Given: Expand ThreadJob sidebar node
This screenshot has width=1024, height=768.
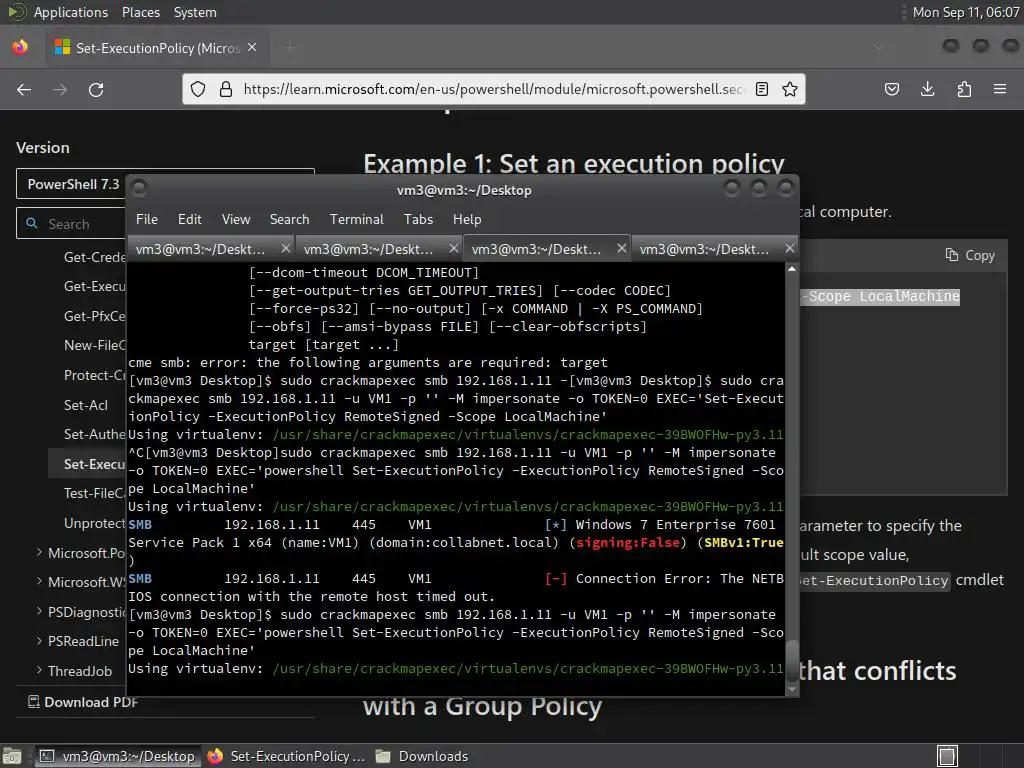Looking at the screenshot, I should tap(39, 670).
